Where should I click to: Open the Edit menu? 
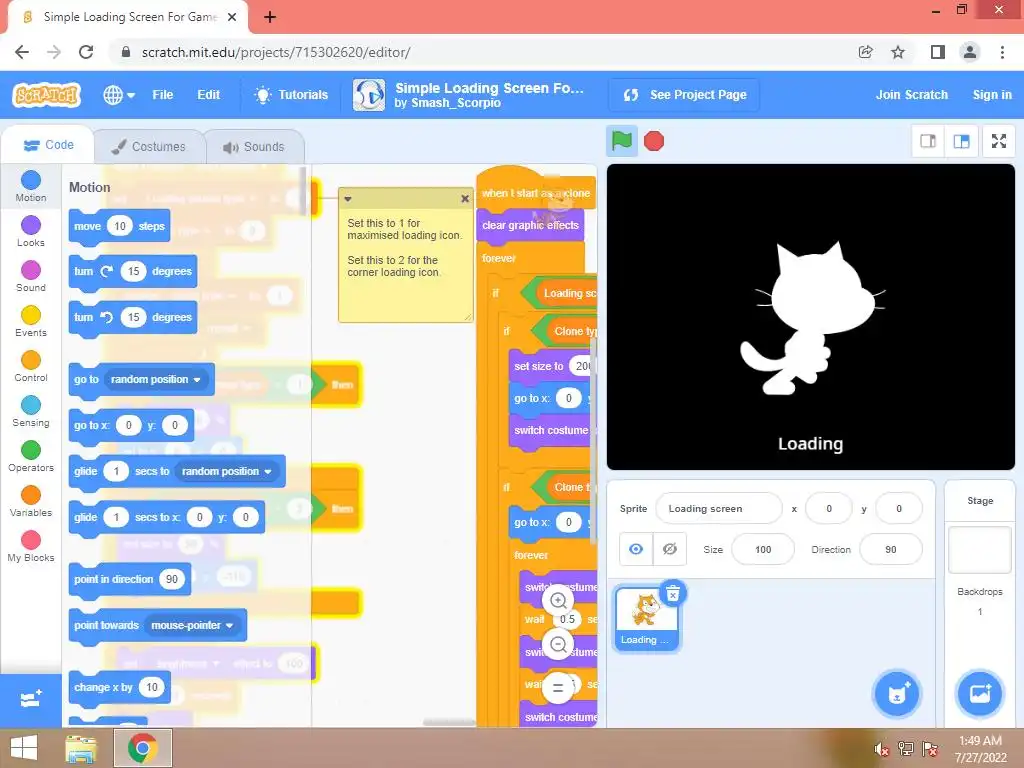208,95
